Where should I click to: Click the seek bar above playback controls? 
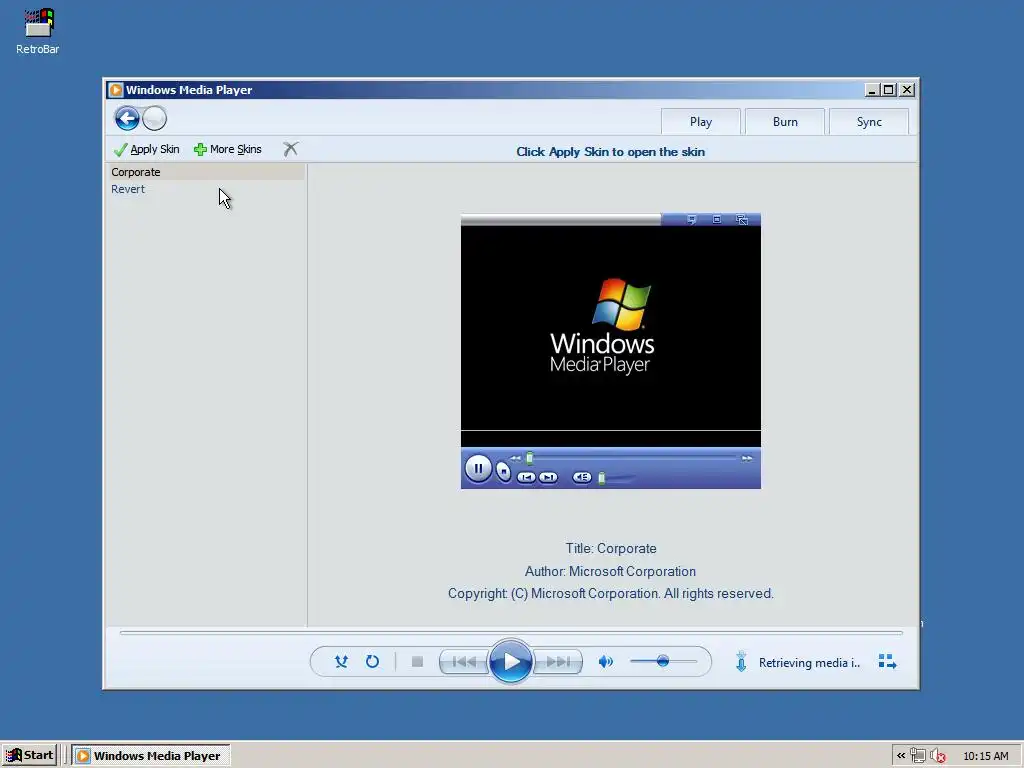511,633
